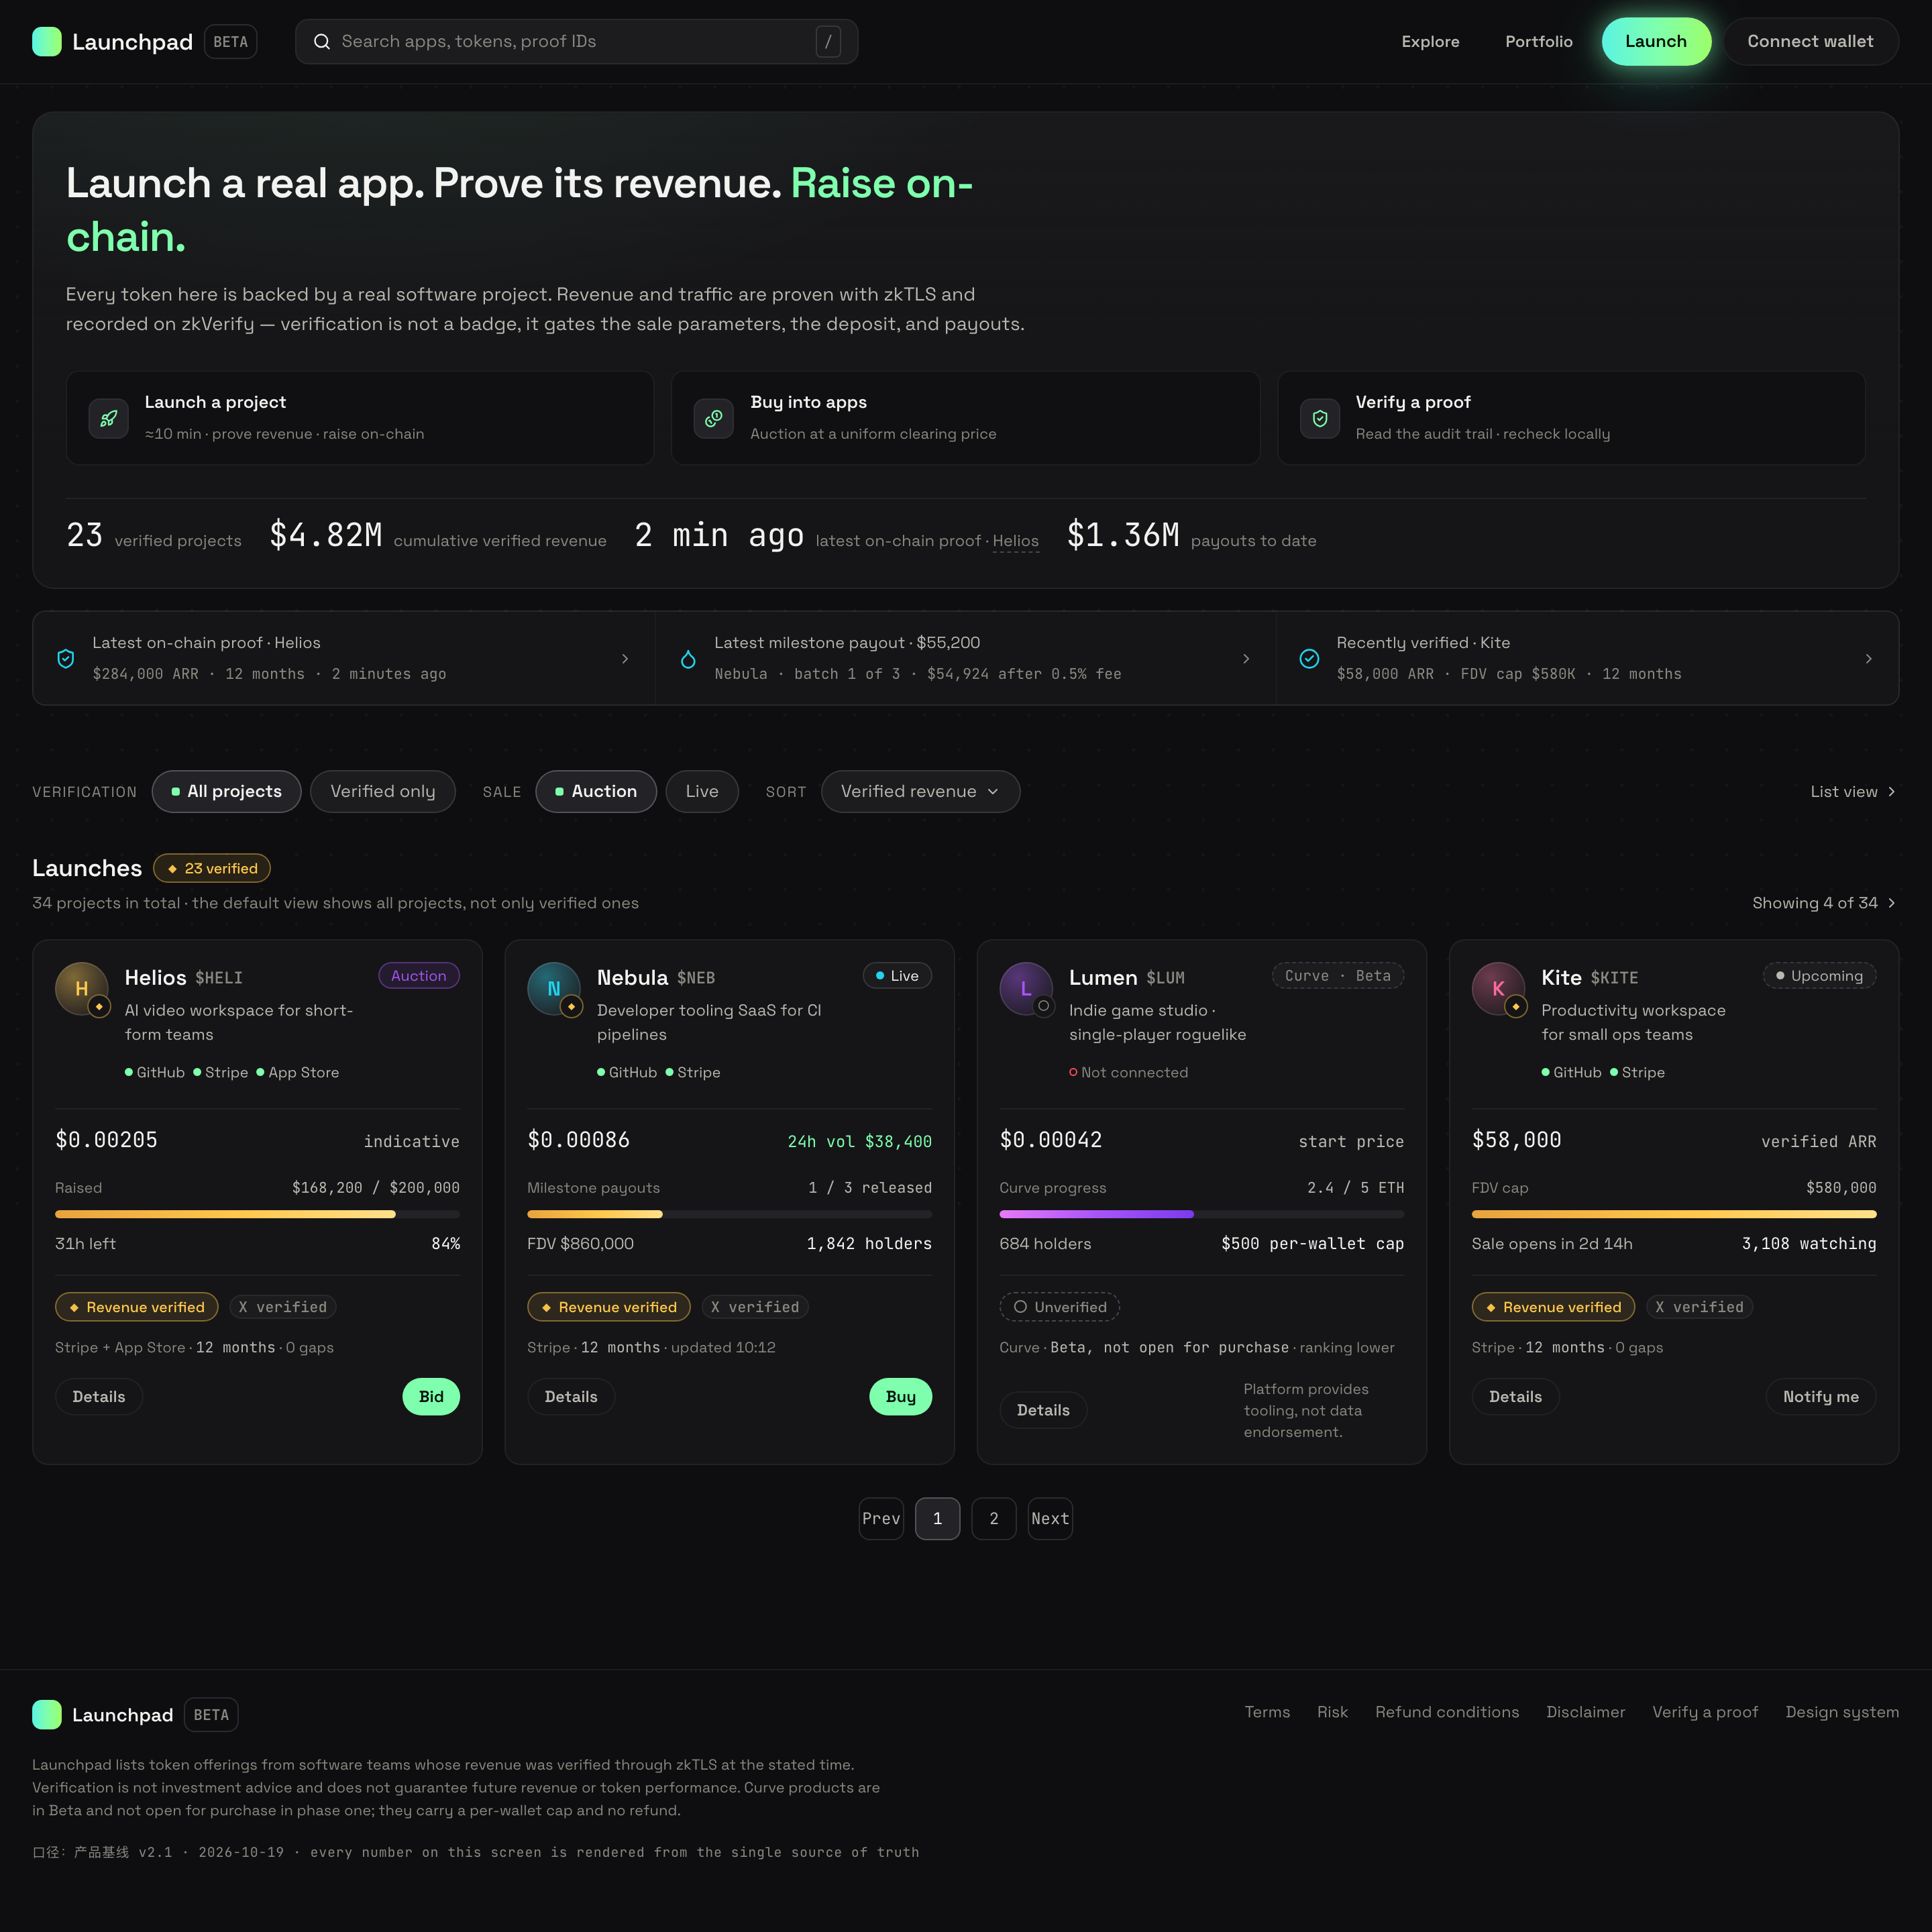The height and width of the screenshot is (1932, 1932).
Task: Open the Verified revenue sort dropdown
Action: 920,791
